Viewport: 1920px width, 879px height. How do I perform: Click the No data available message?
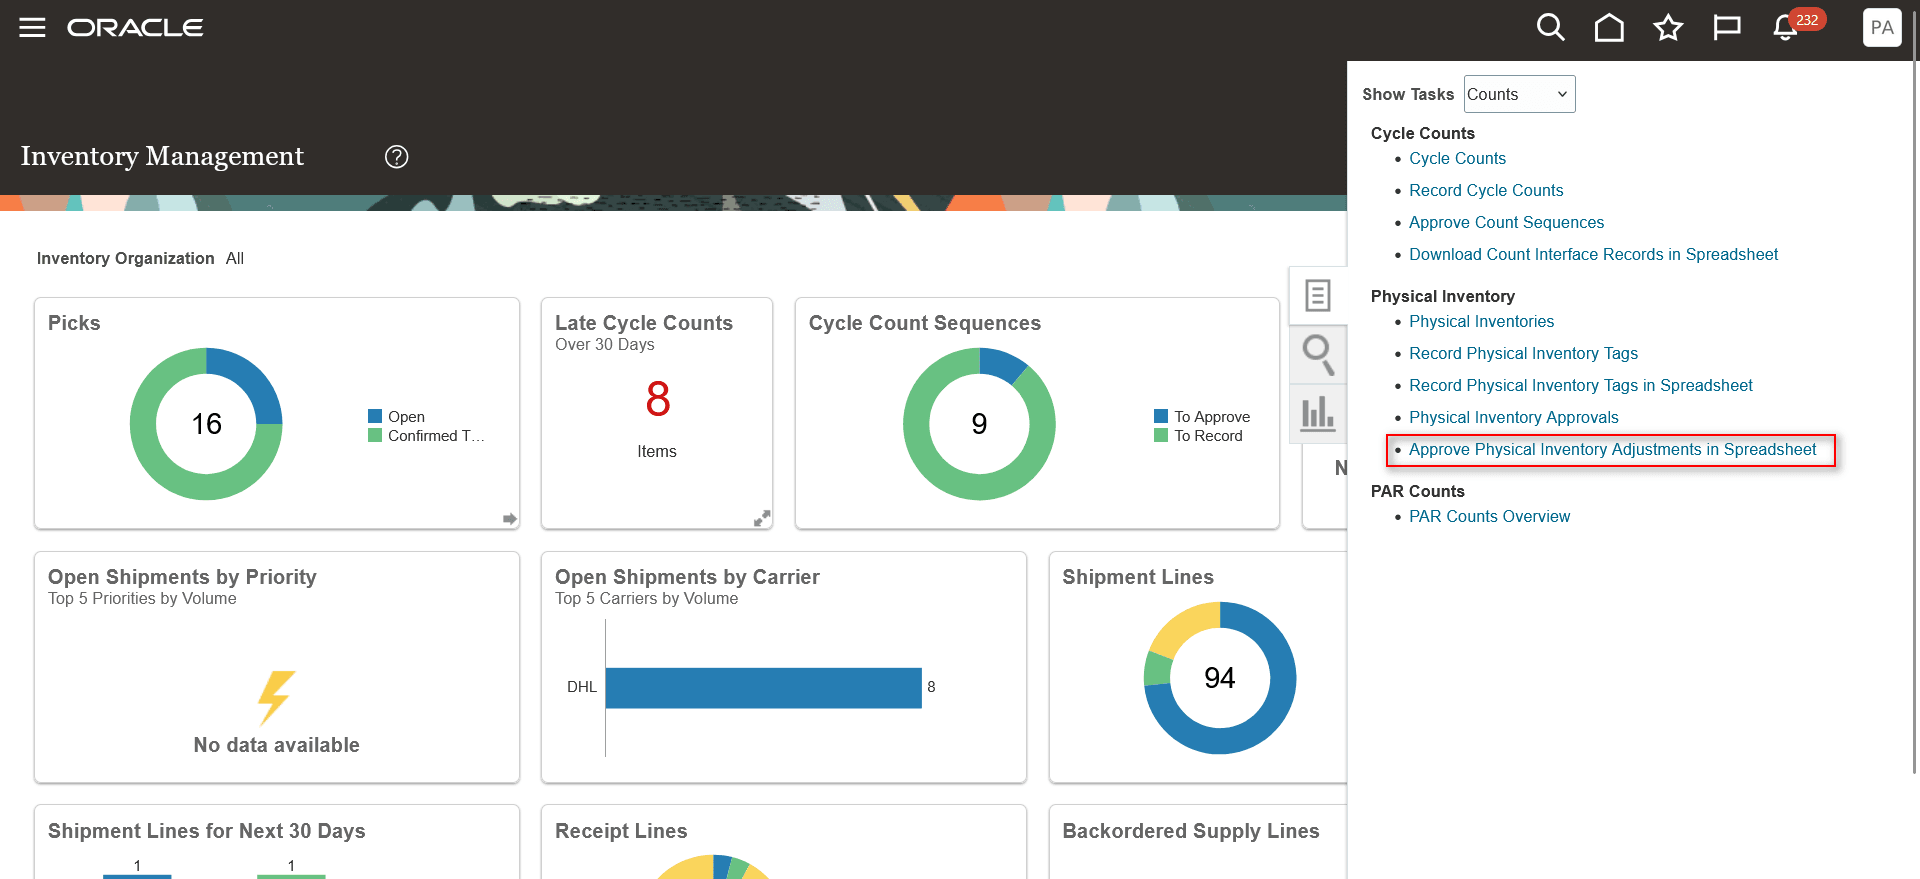pyautogui.click(x=276, y=745)
